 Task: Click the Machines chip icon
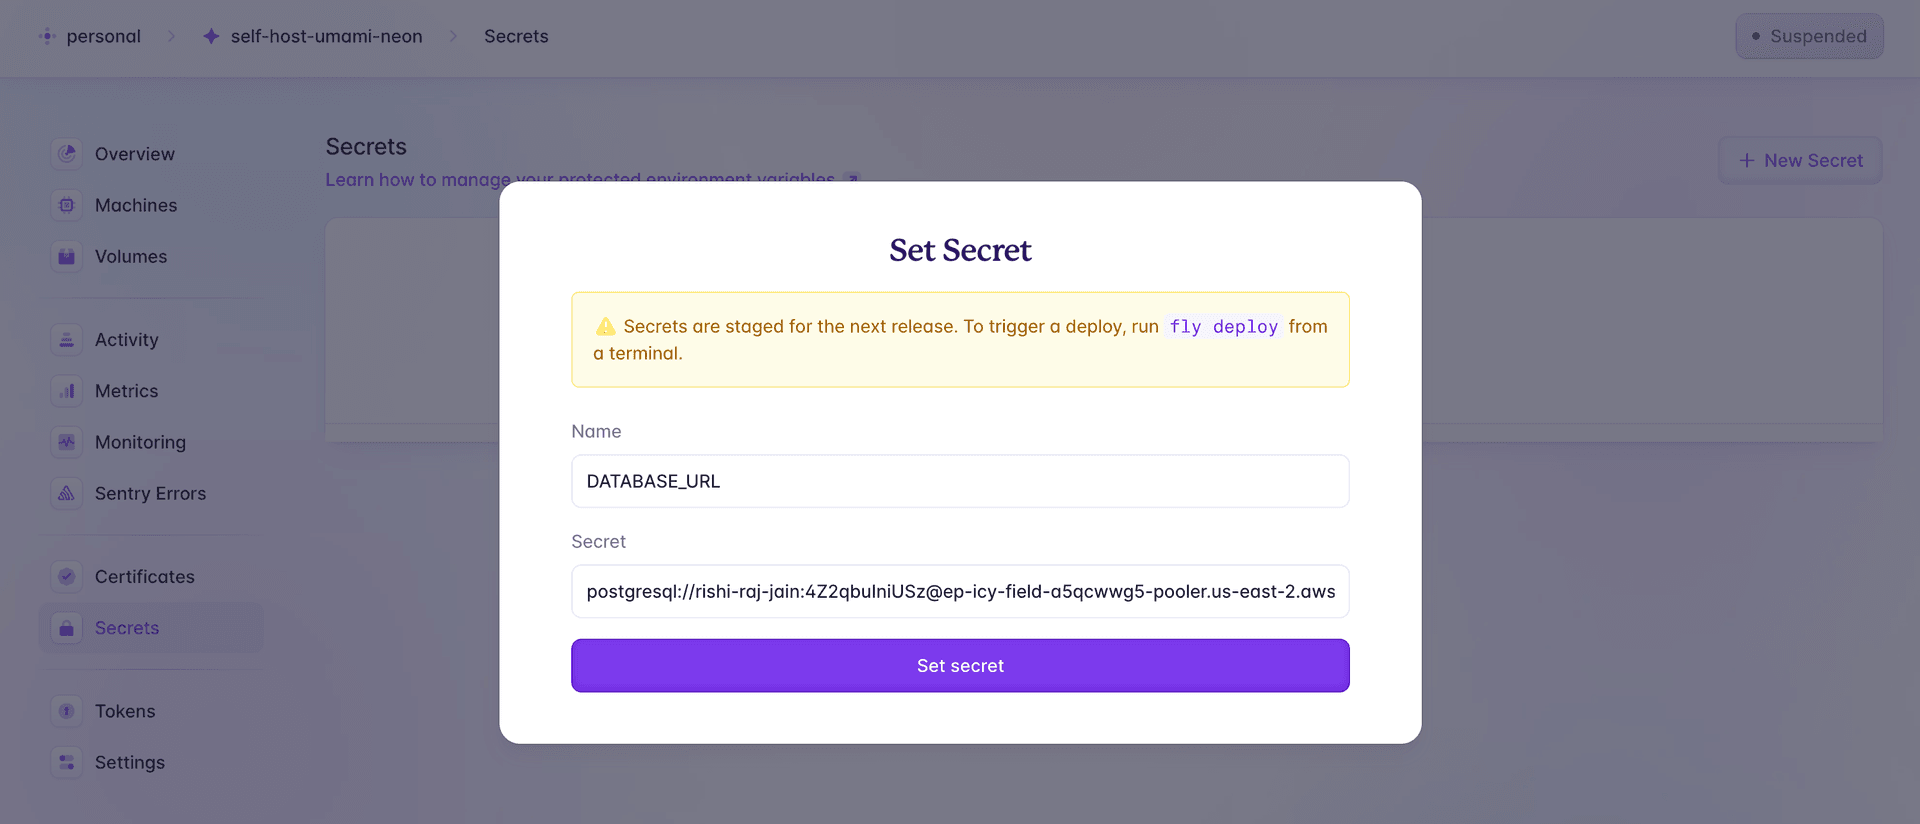point(67,205)
